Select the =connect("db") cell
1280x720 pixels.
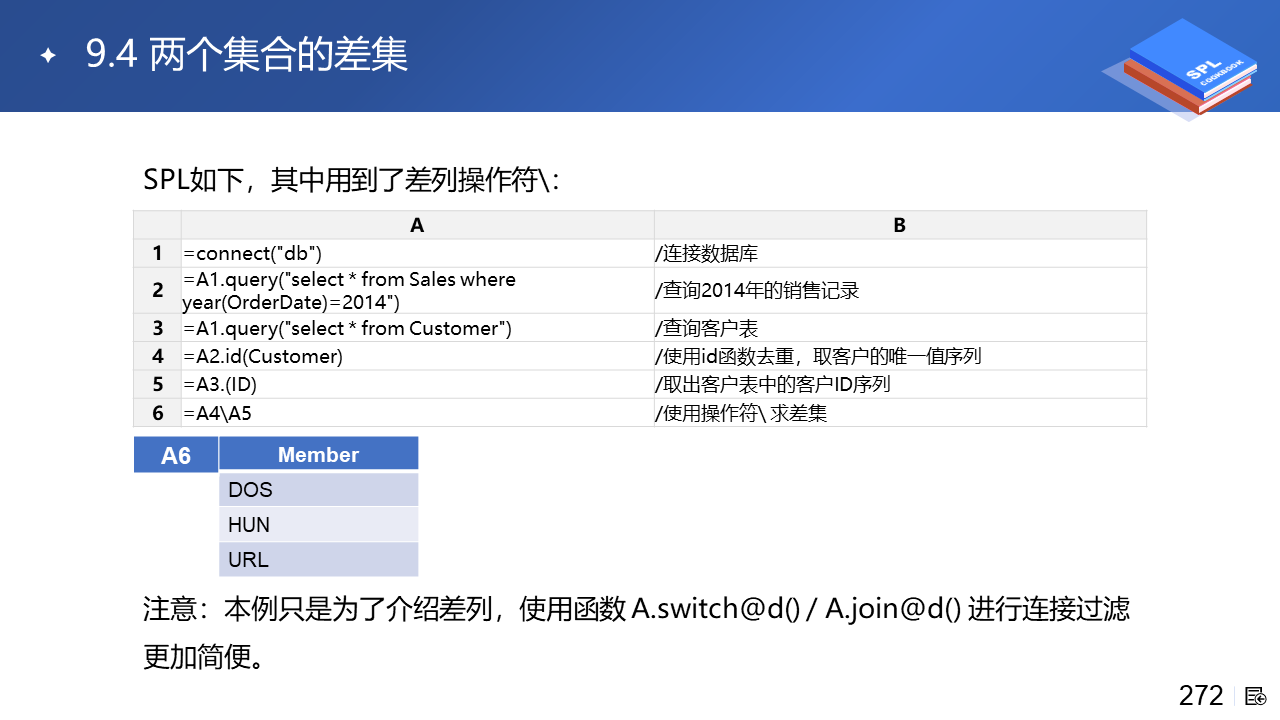tap(417, 254)
